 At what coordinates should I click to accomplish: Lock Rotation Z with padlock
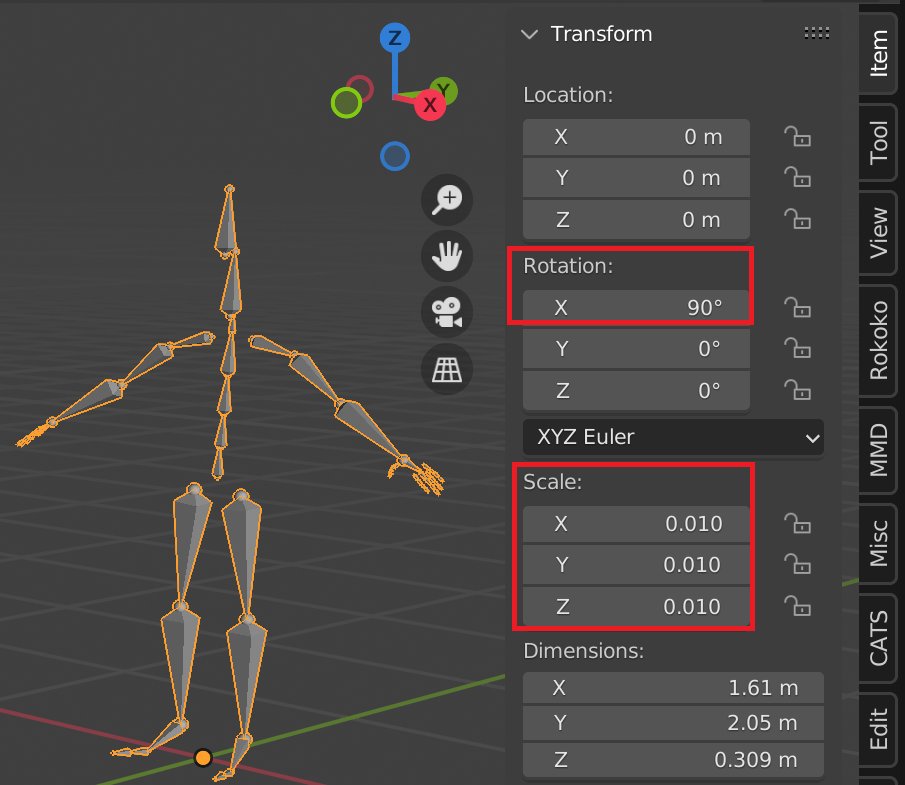pyautogui.click(x=798, y=390)
